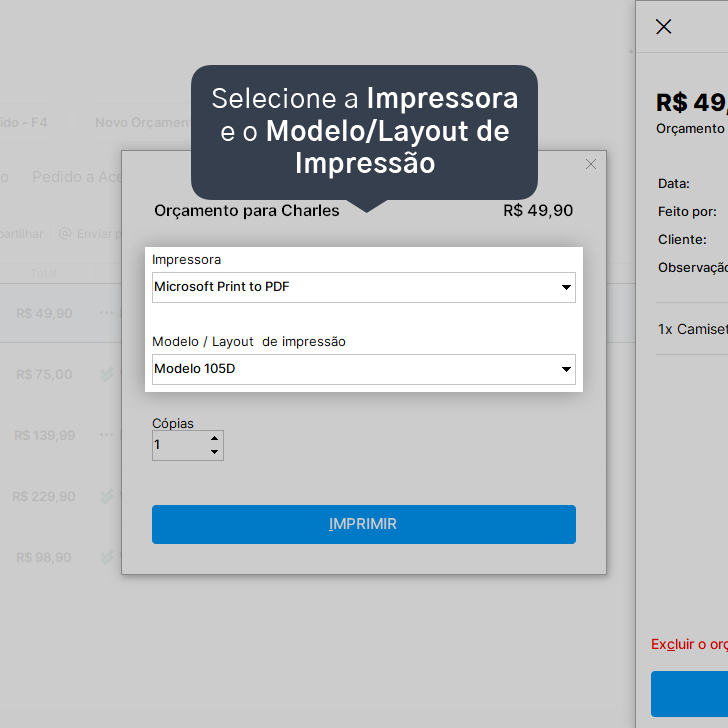Select the R$ 98,90 row in background list
Image resolution: width=728 pixels, height=728 pixels.
[x=61, y=558]
